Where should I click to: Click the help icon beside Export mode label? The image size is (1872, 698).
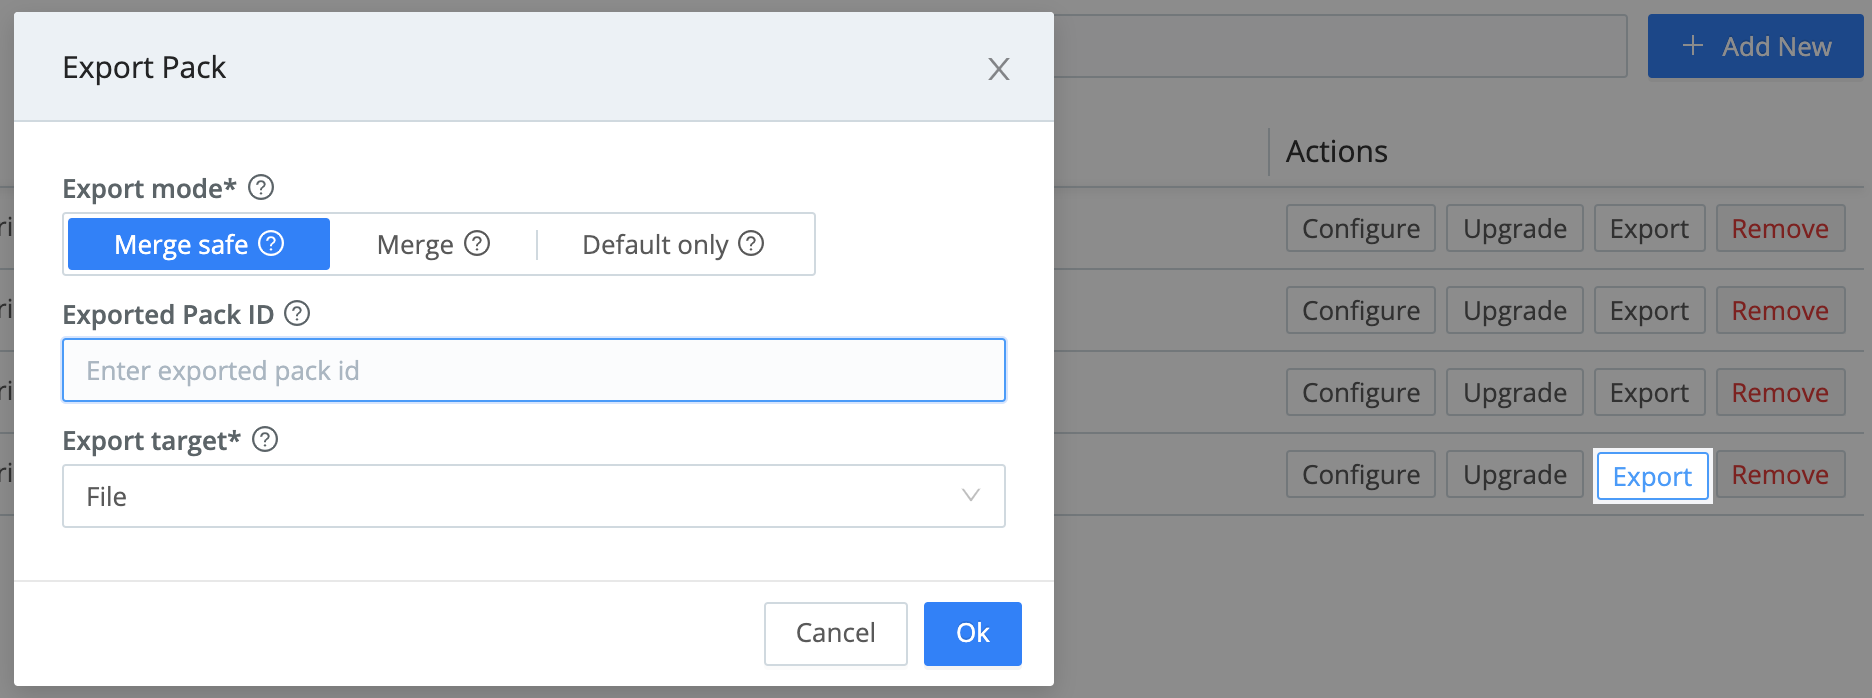[x=261, y=187]
